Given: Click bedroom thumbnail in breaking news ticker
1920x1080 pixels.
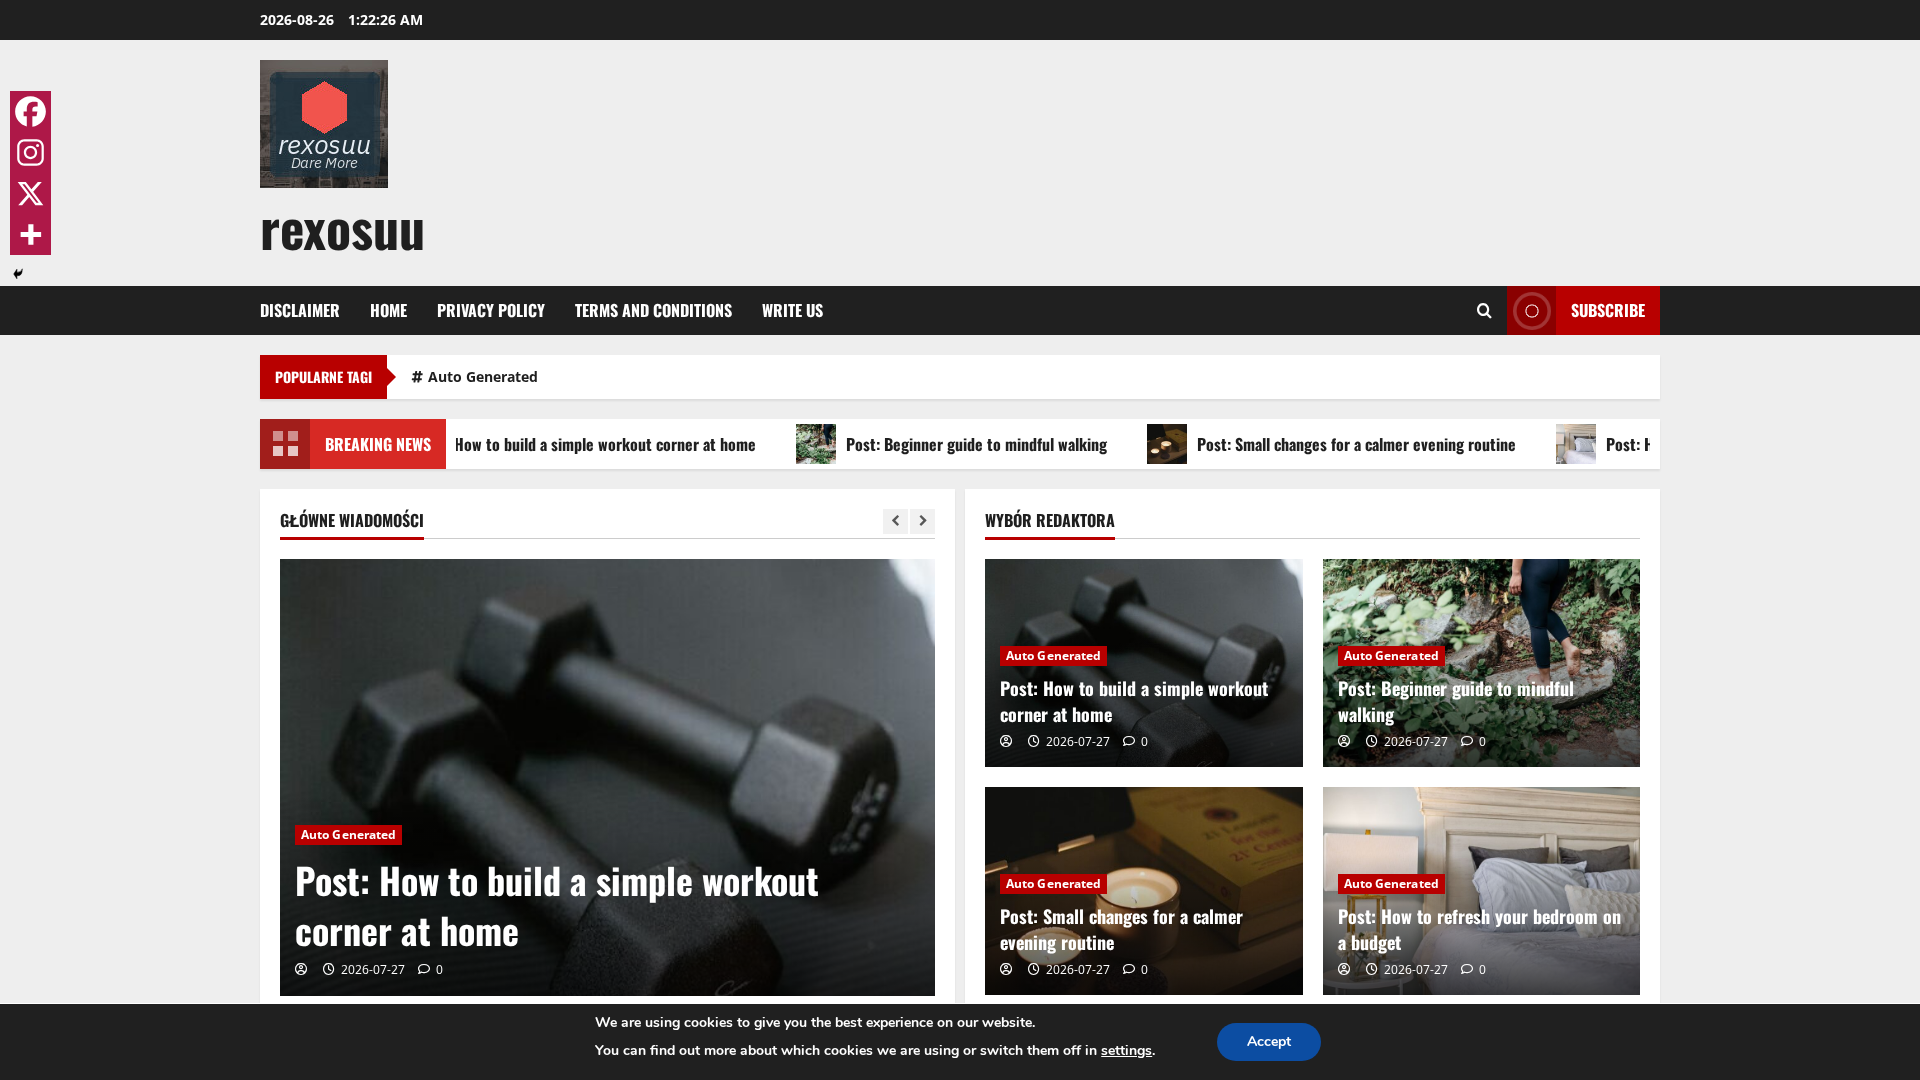Looking at the screenshot, I should [1576, 444].
